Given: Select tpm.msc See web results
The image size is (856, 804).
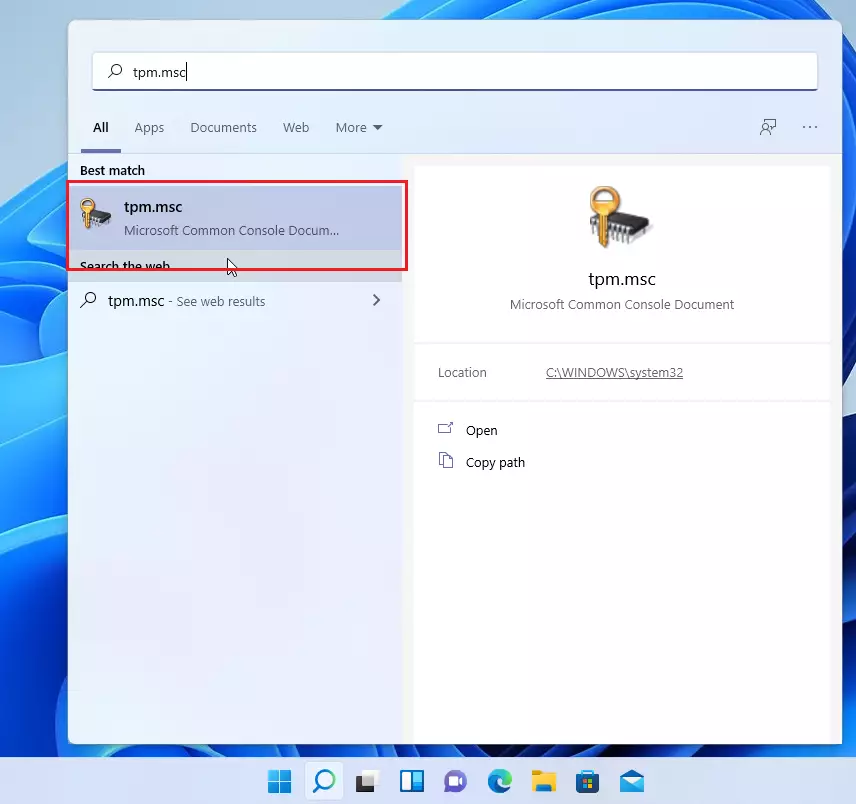Looking at the screenshot, I should point(235,301).
